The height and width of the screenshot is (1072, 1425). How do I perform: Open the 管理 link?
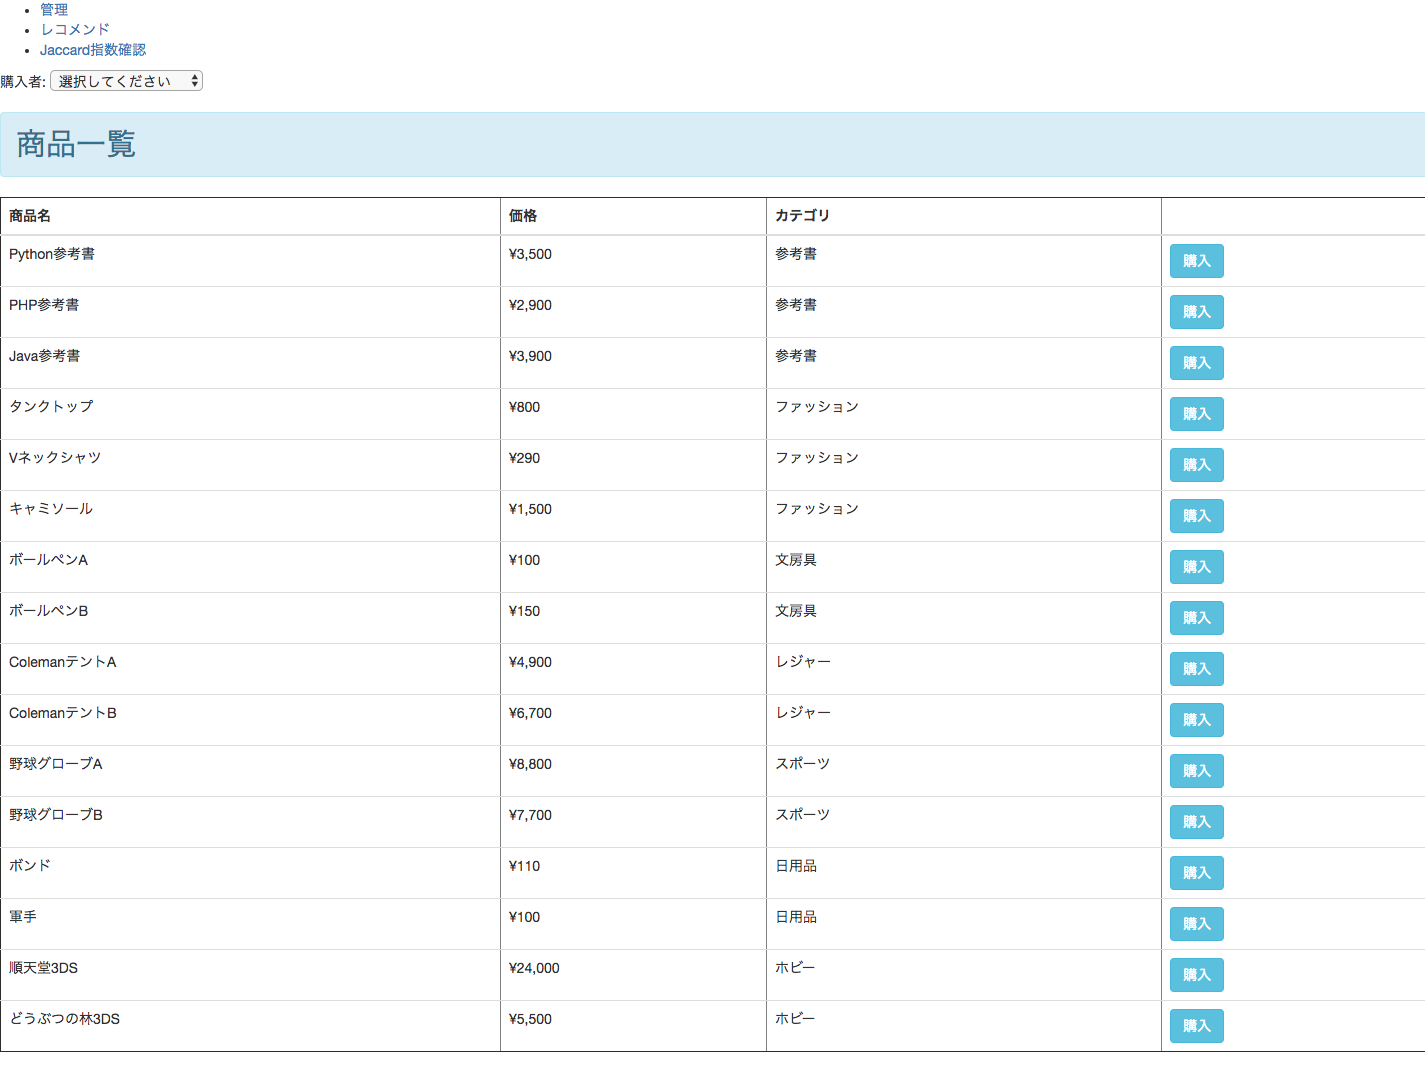[54, 10]
